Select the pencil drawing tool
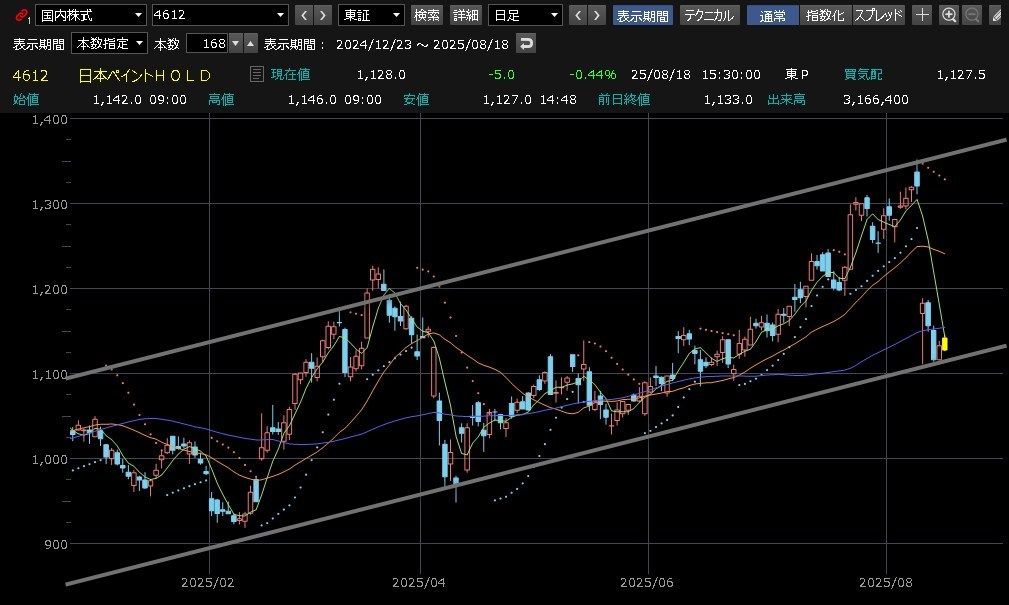This screenshot has height=605, width=1009. 997,15
